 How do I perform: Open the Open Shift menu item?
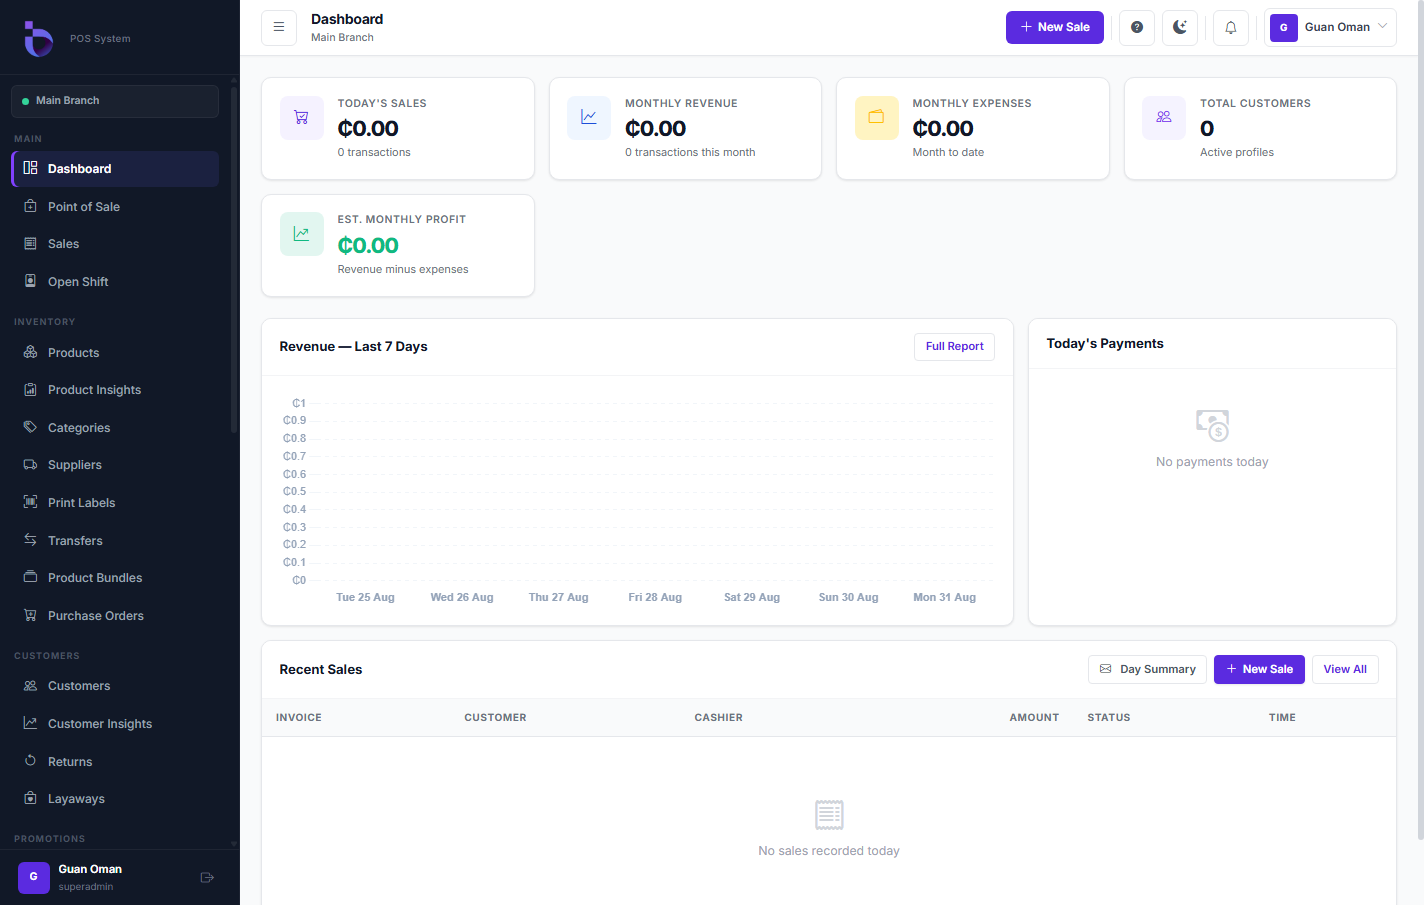pos(115,282)
